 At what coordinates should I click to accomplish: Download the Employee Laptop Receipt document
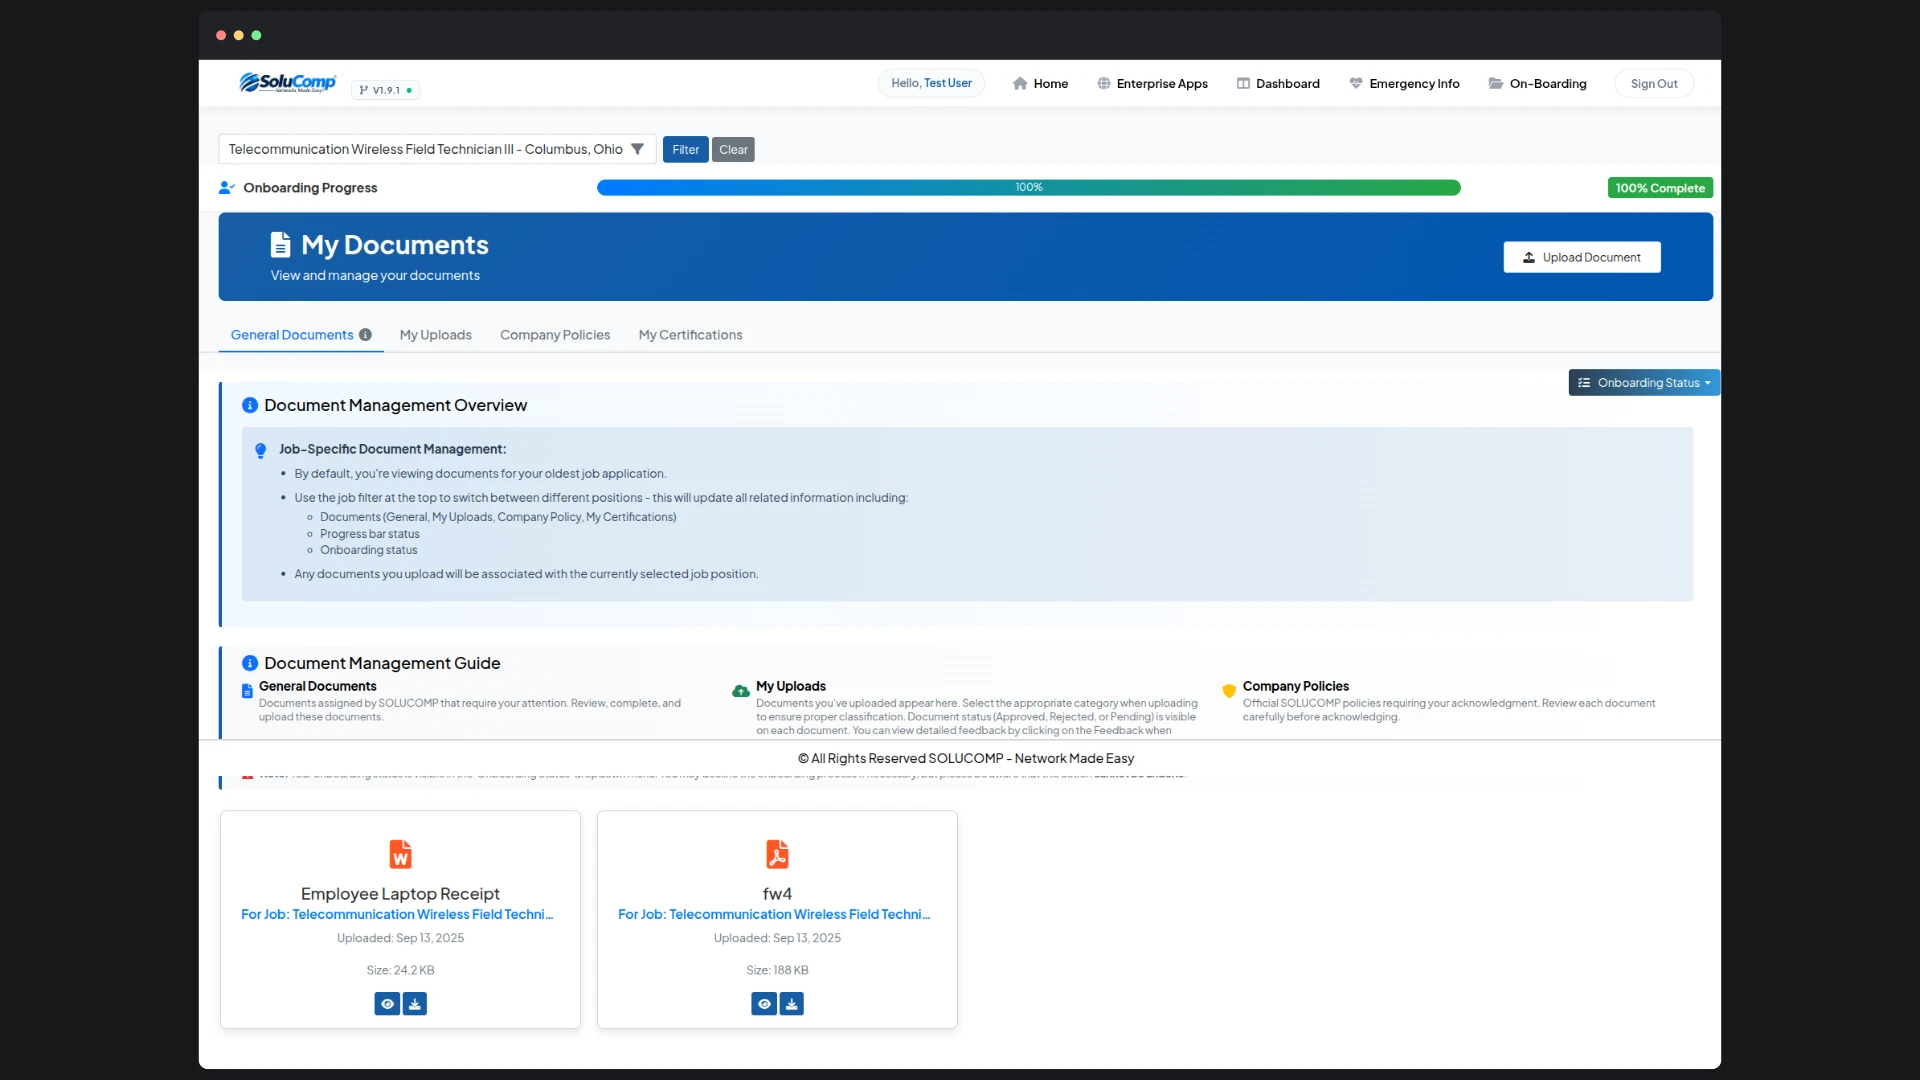point(415,1004)
